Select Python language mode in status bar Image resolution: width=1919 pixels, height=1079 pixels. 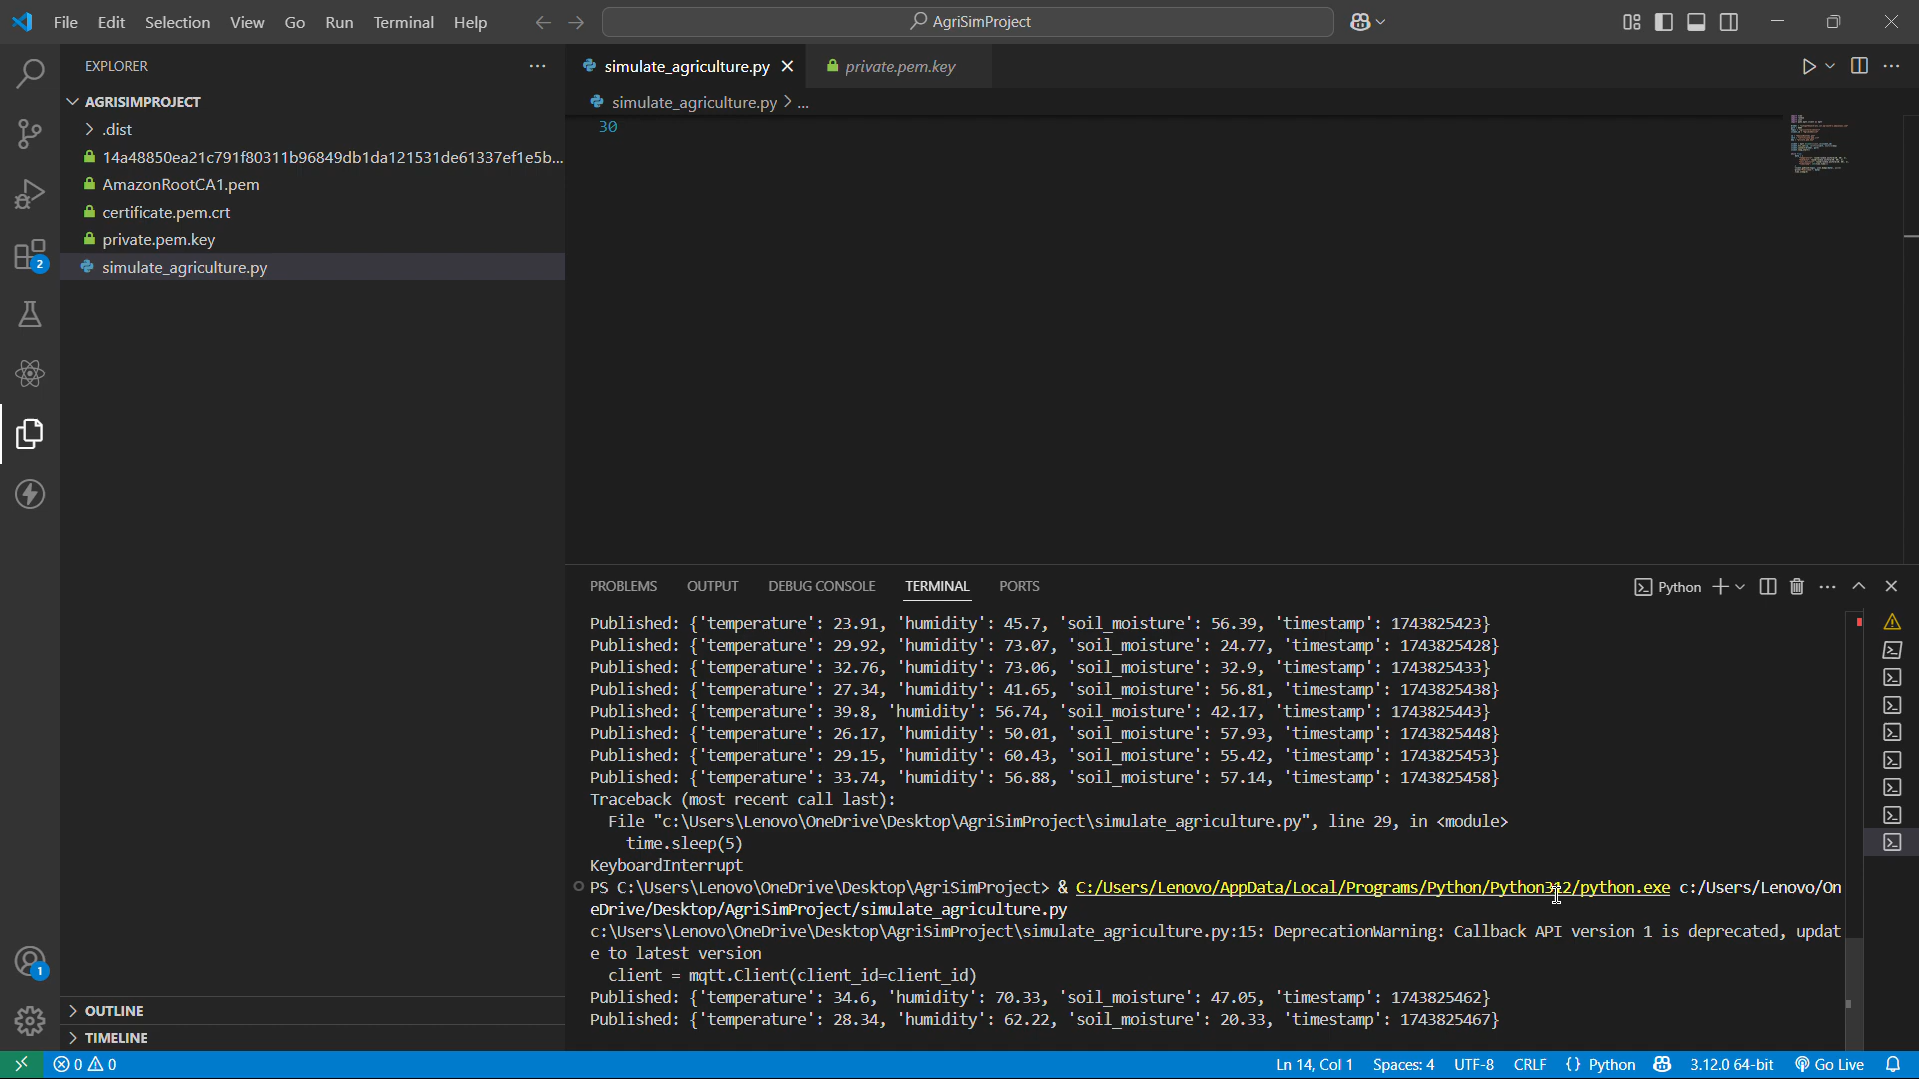click(x=1611, y=1065)
